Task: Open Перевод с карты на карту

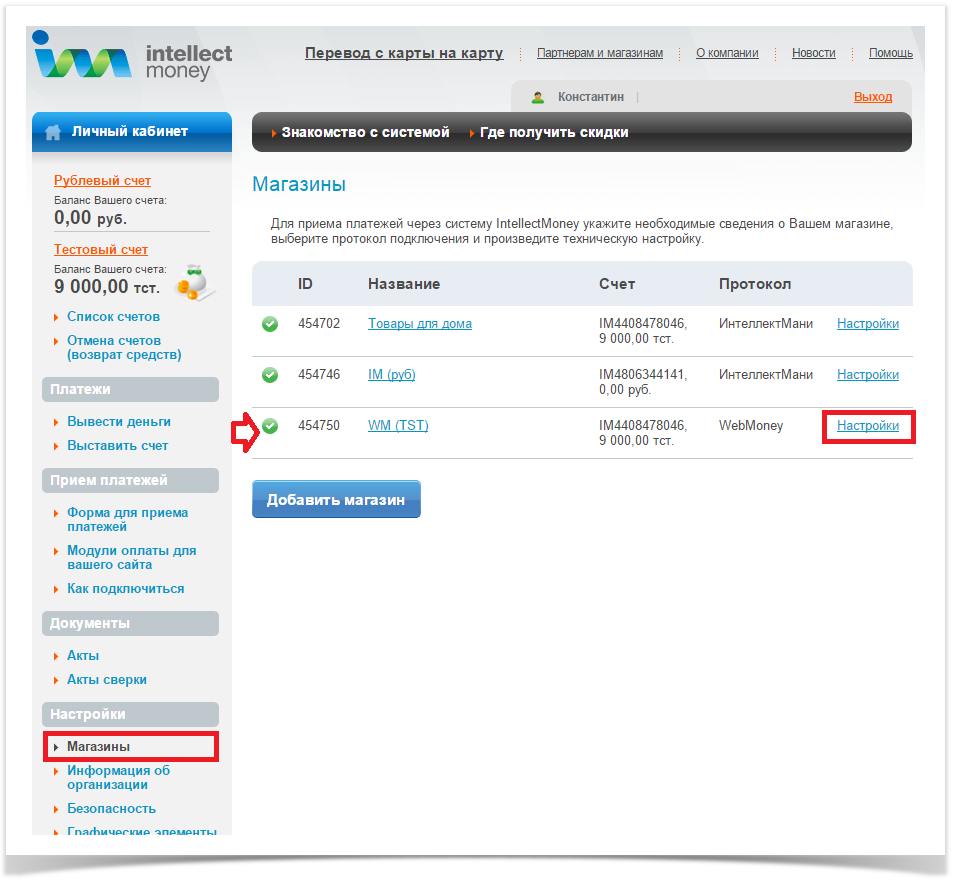Action: click(404, 53)
